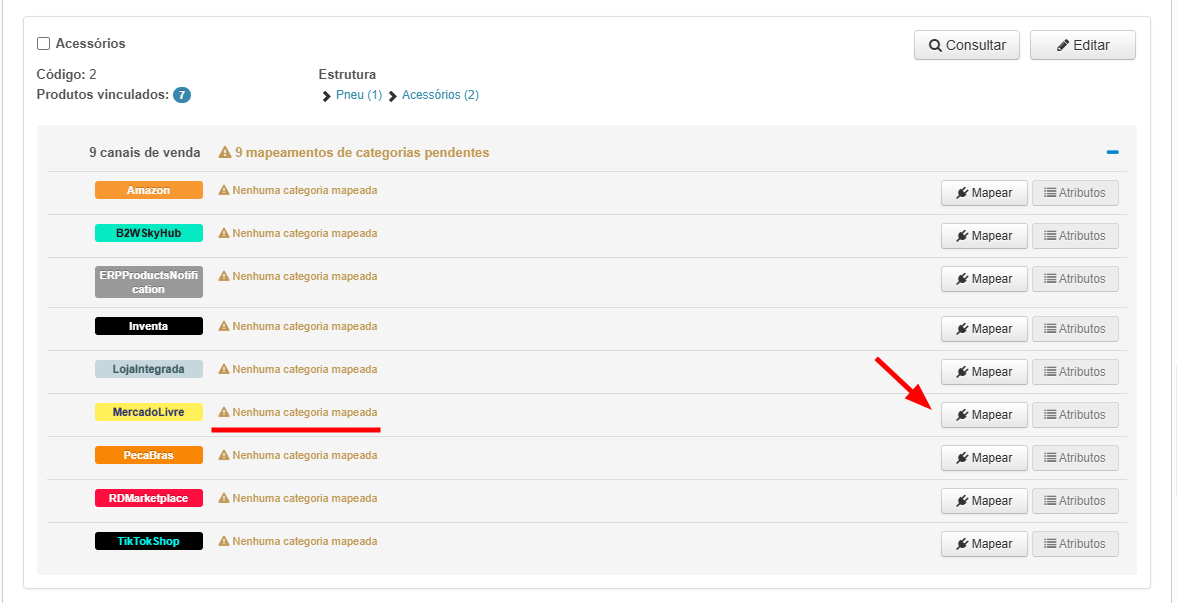
Task: Click the '9 canais de venda' label
Action: tap(145, 152)
